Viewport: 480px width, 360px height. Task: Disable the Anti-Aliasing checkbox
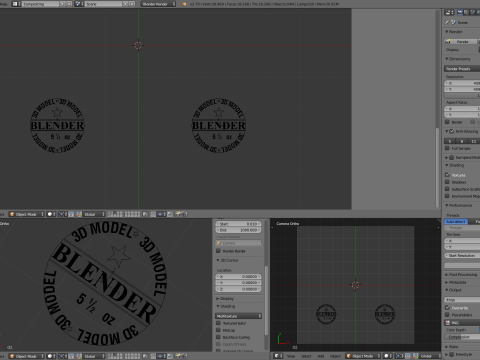click(x=451, y=131)
